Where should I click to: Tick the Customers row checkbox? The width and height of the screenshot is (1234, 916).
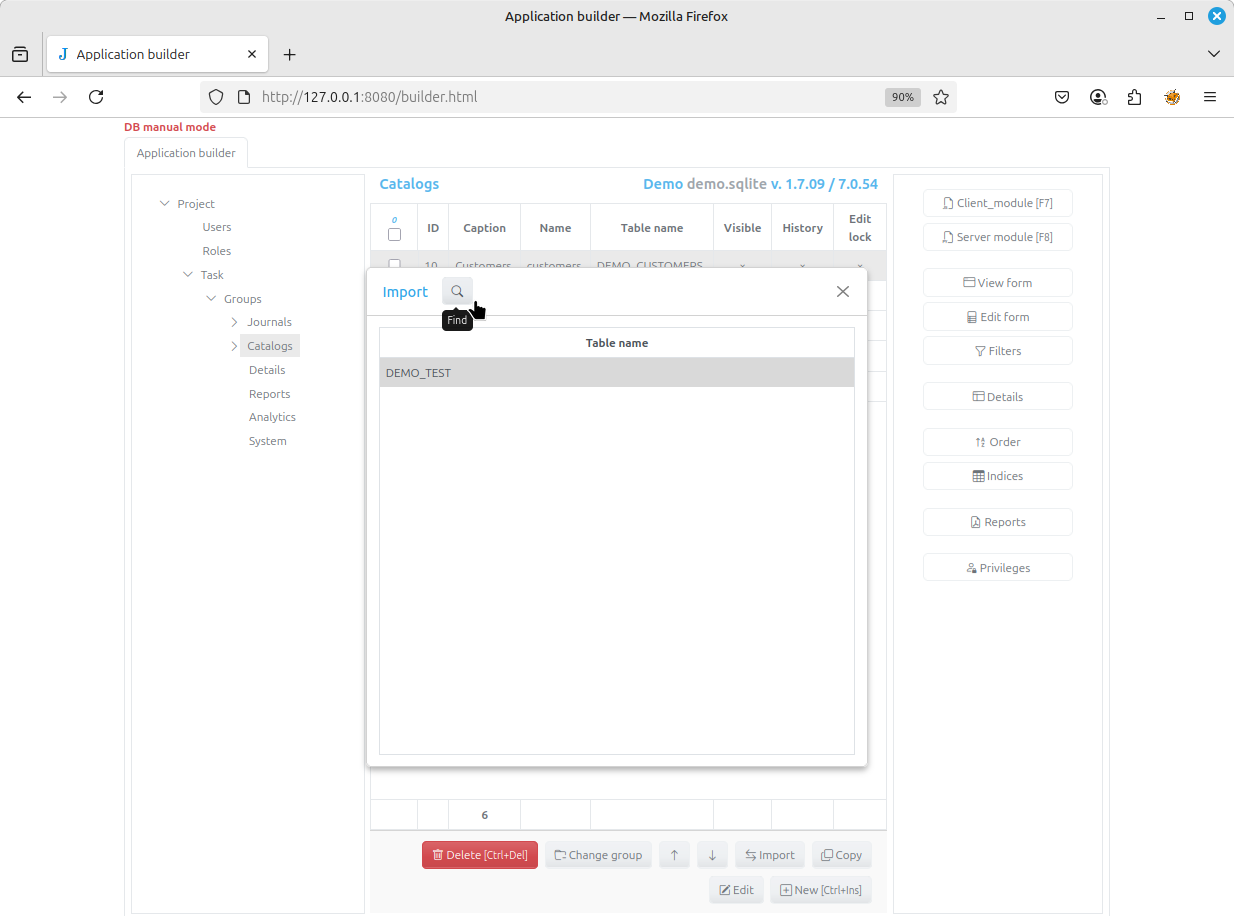click(394, 265)
